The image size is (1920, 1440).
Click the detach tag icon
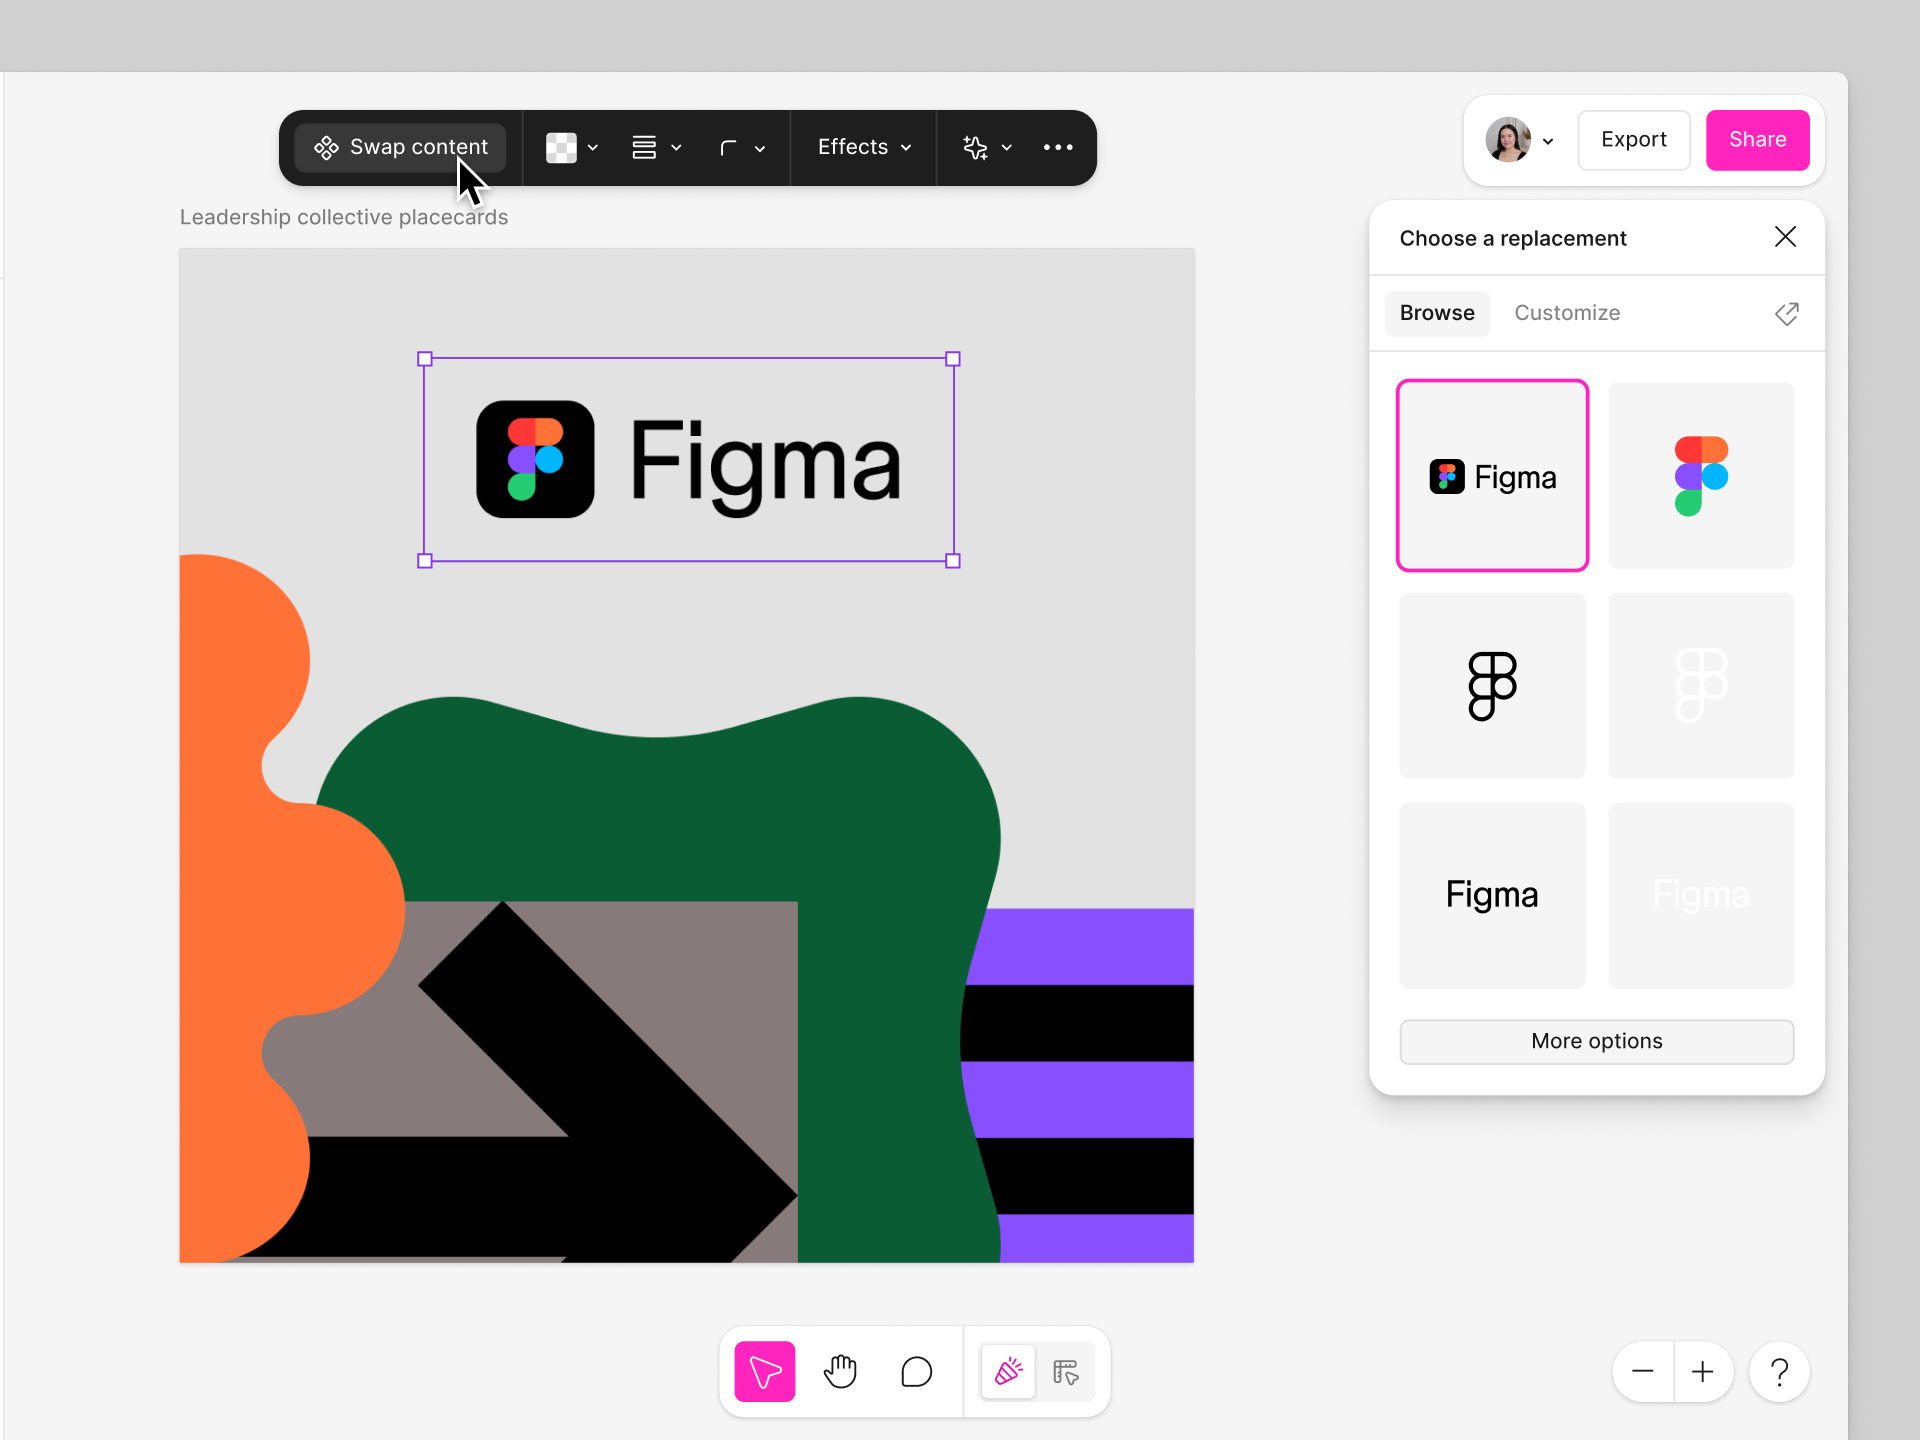pyautogui.click(x=1786, y=314)
